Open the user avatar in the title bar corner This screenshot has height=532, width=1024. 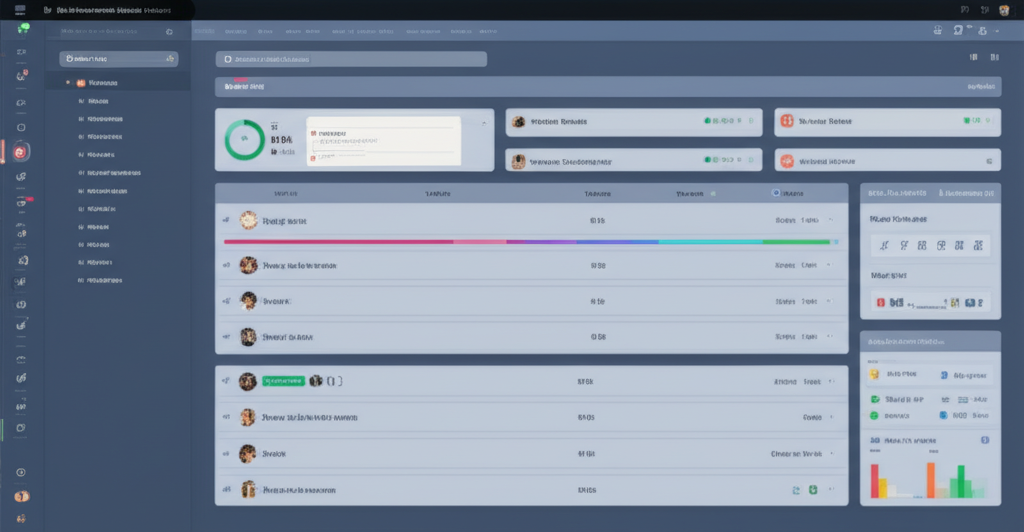[x=1004, y=10]
